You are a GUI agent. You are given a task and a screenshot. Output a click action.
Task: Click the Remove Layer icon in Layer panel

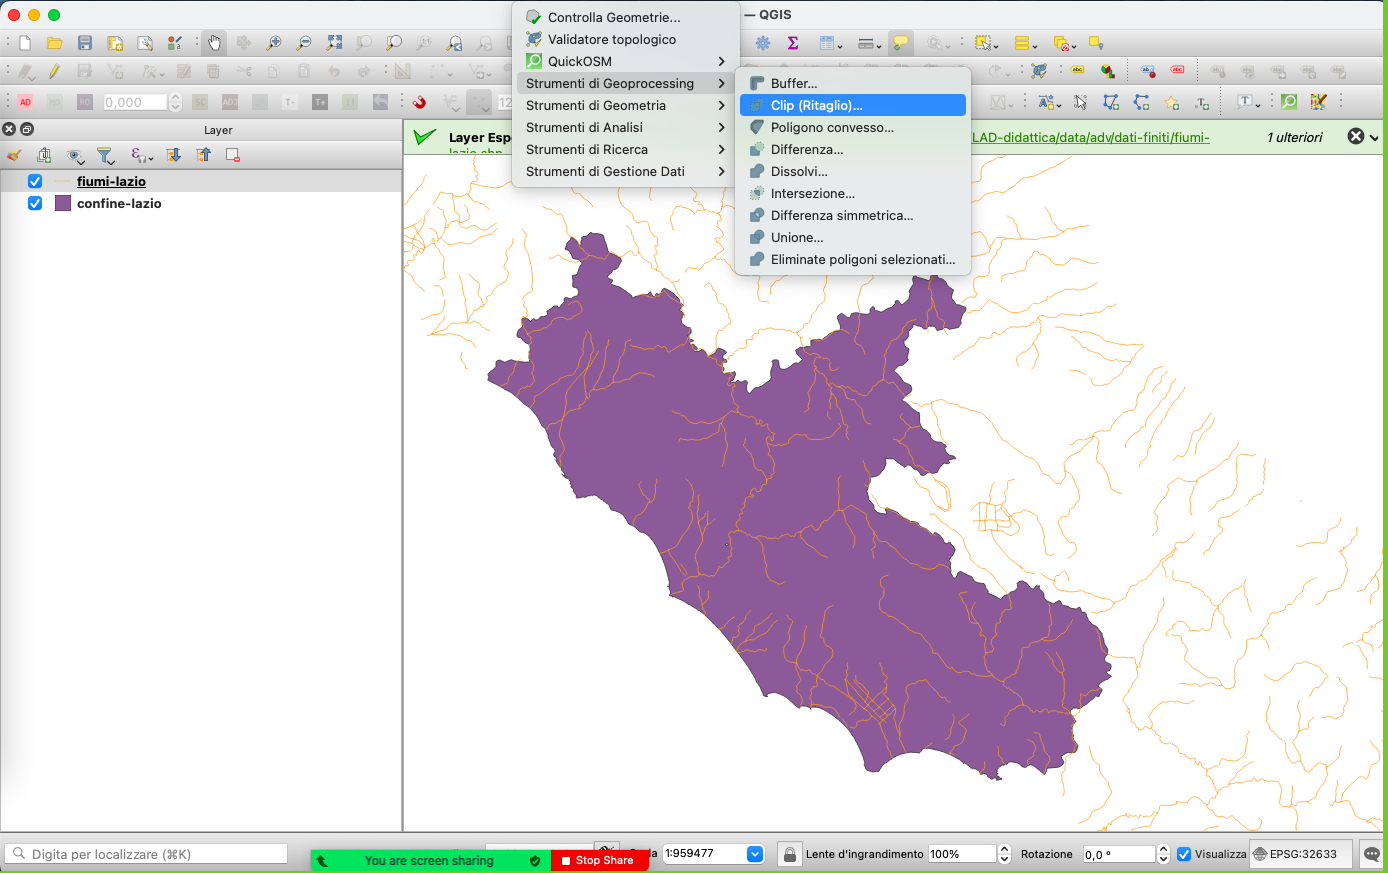click(233, 155)
